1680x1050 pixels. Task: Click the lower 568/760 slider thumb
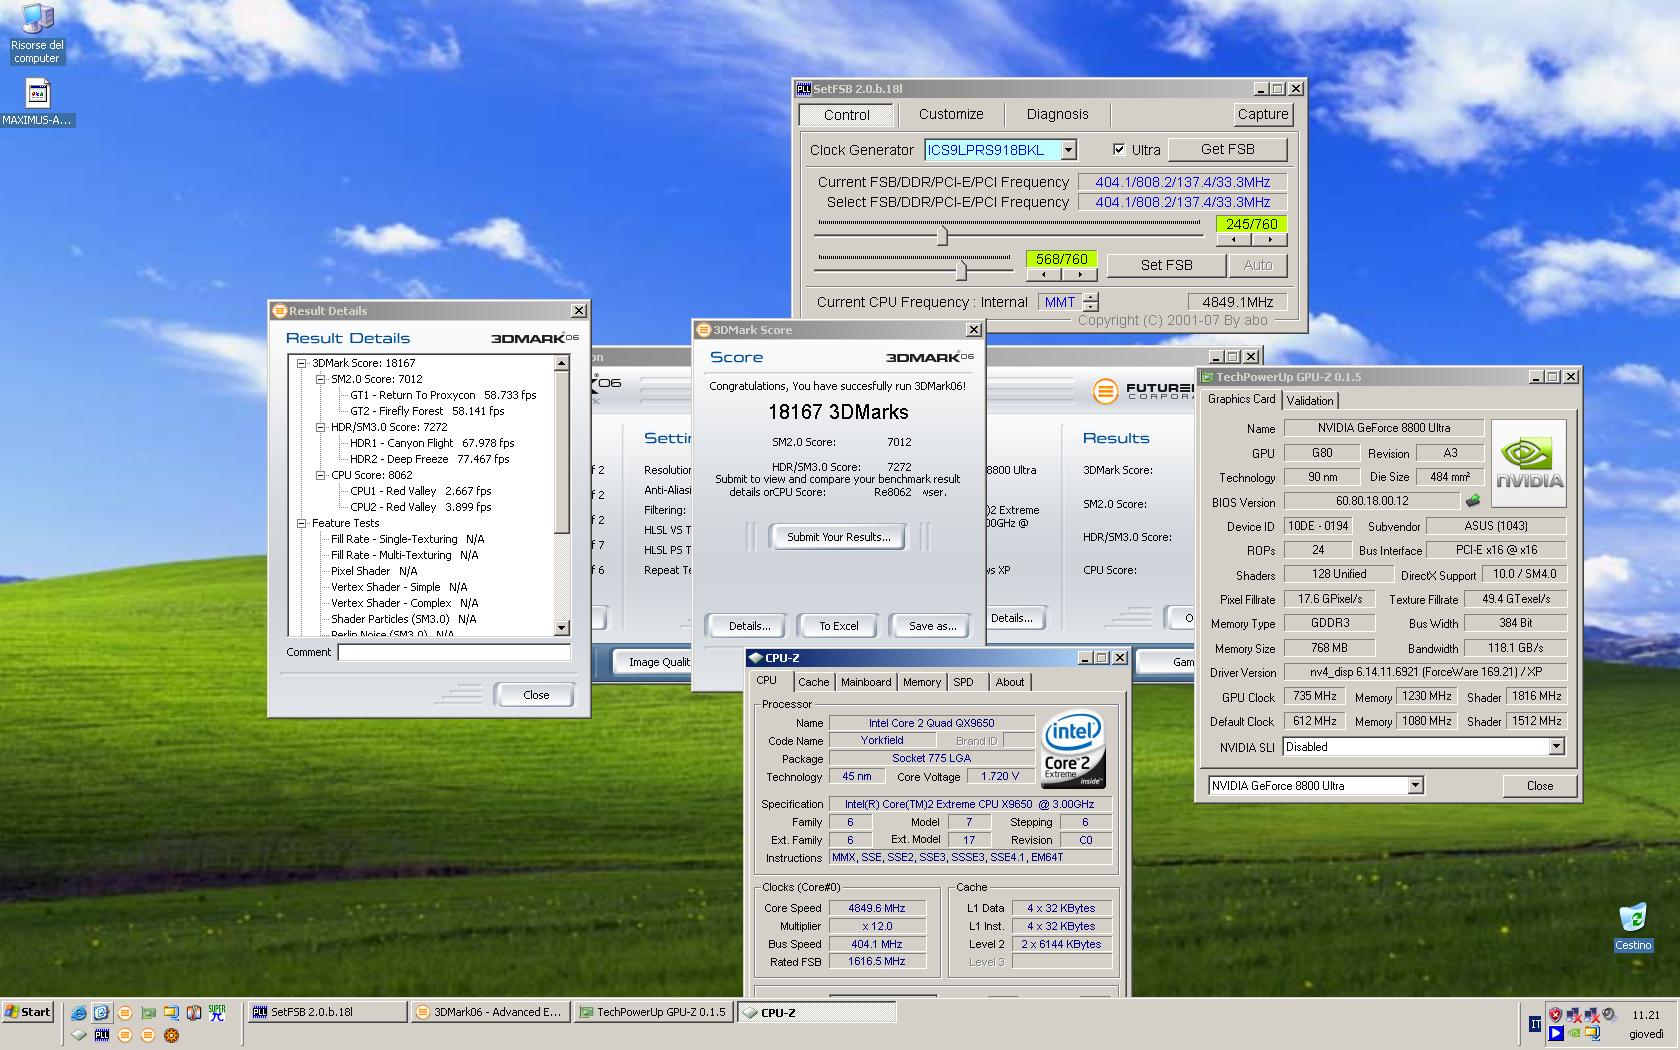961,269
